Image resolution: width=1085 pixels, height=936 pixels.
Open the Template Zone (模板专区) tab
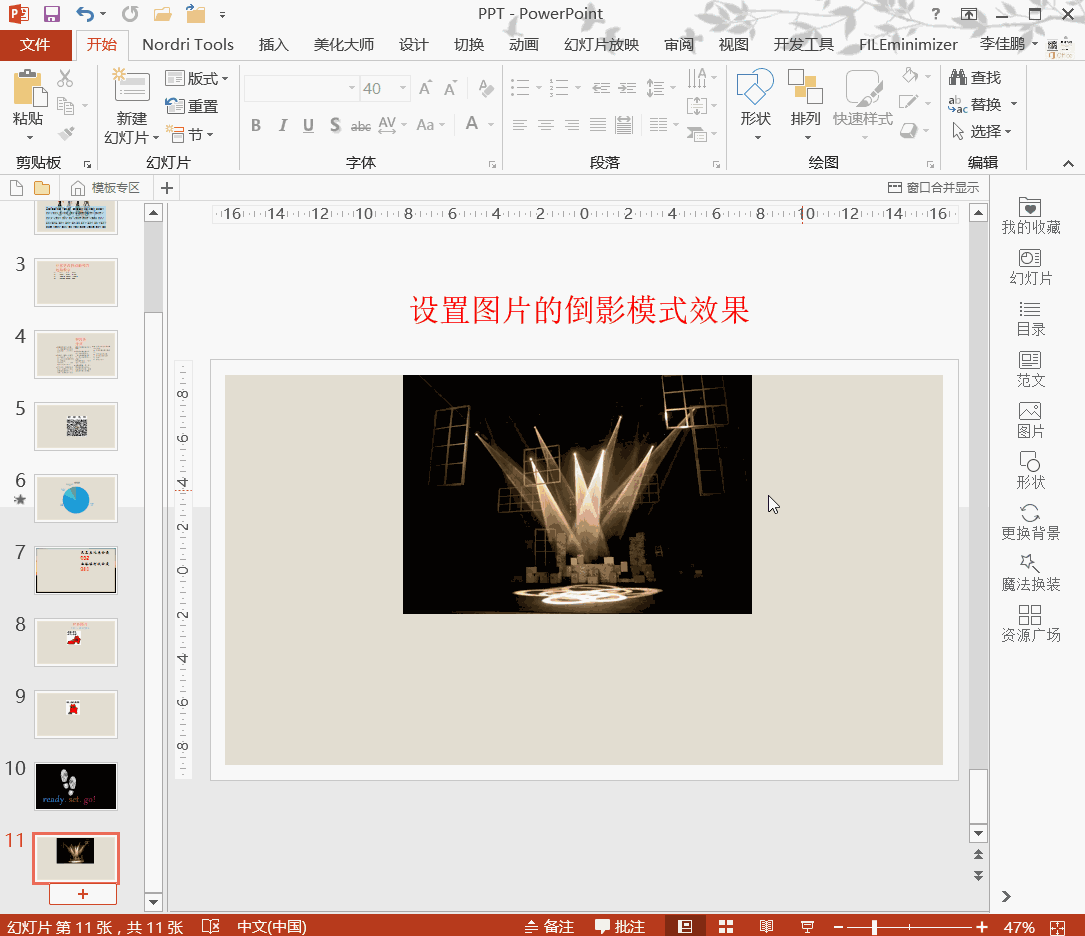pos(106,187)
